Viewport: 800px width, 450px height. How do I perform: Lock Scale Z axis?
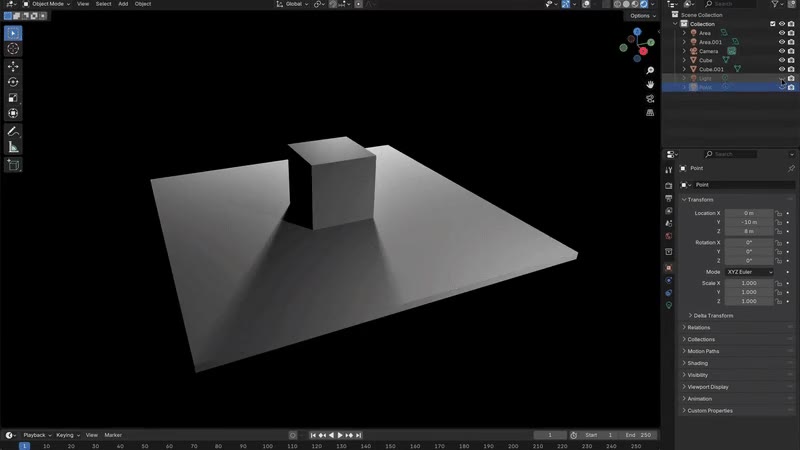[779, 302]
